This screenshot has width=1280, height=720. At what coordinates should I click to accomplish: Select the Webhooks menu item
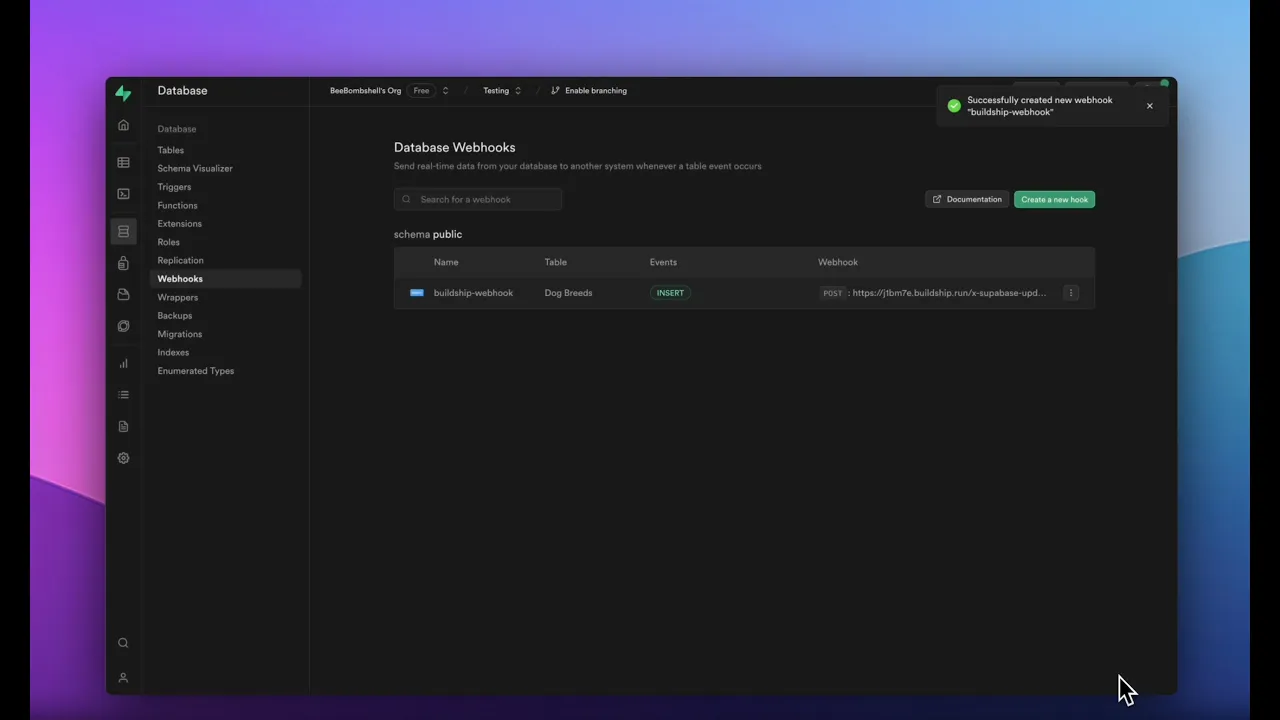226,279
